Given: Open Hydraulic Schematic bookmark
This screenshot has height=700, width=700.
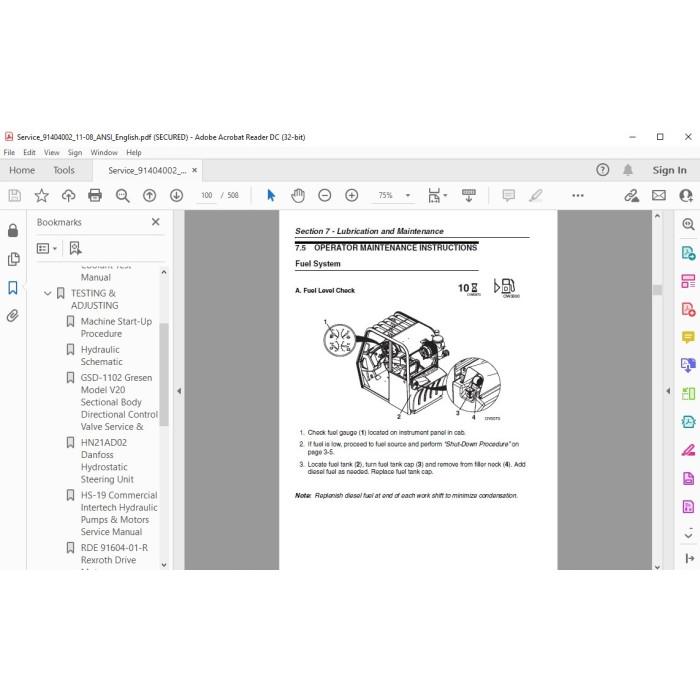Looking at the screenshot, I should [101, 355].
